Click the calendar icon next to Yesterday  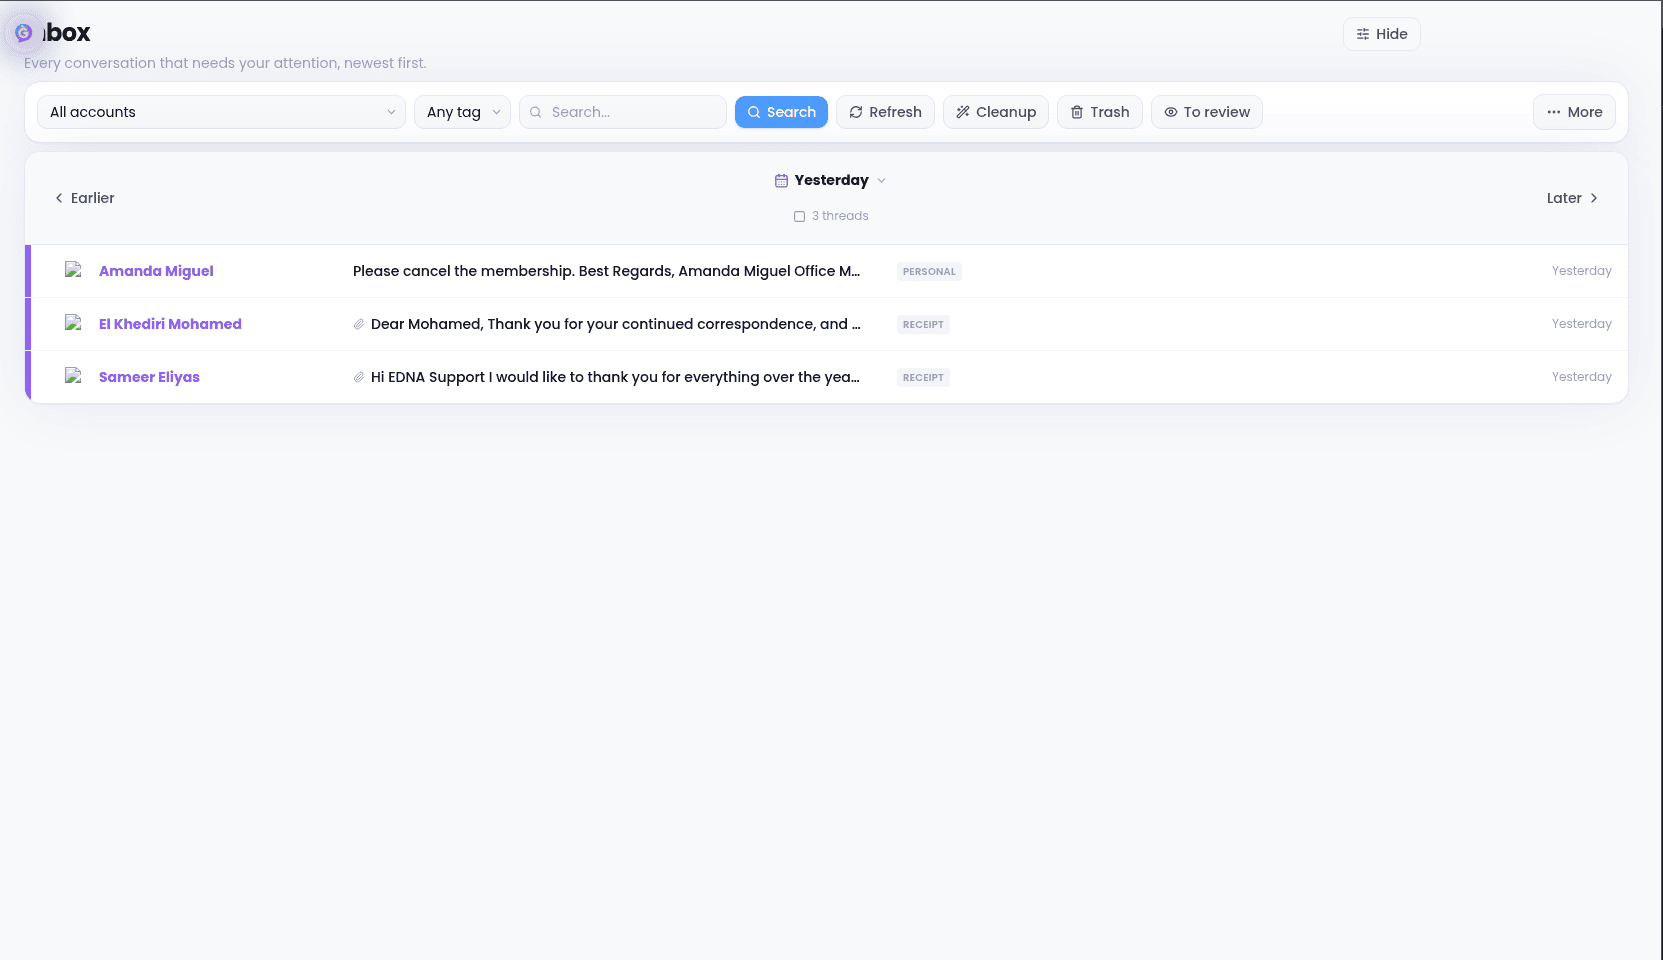[x=781, y=181]
